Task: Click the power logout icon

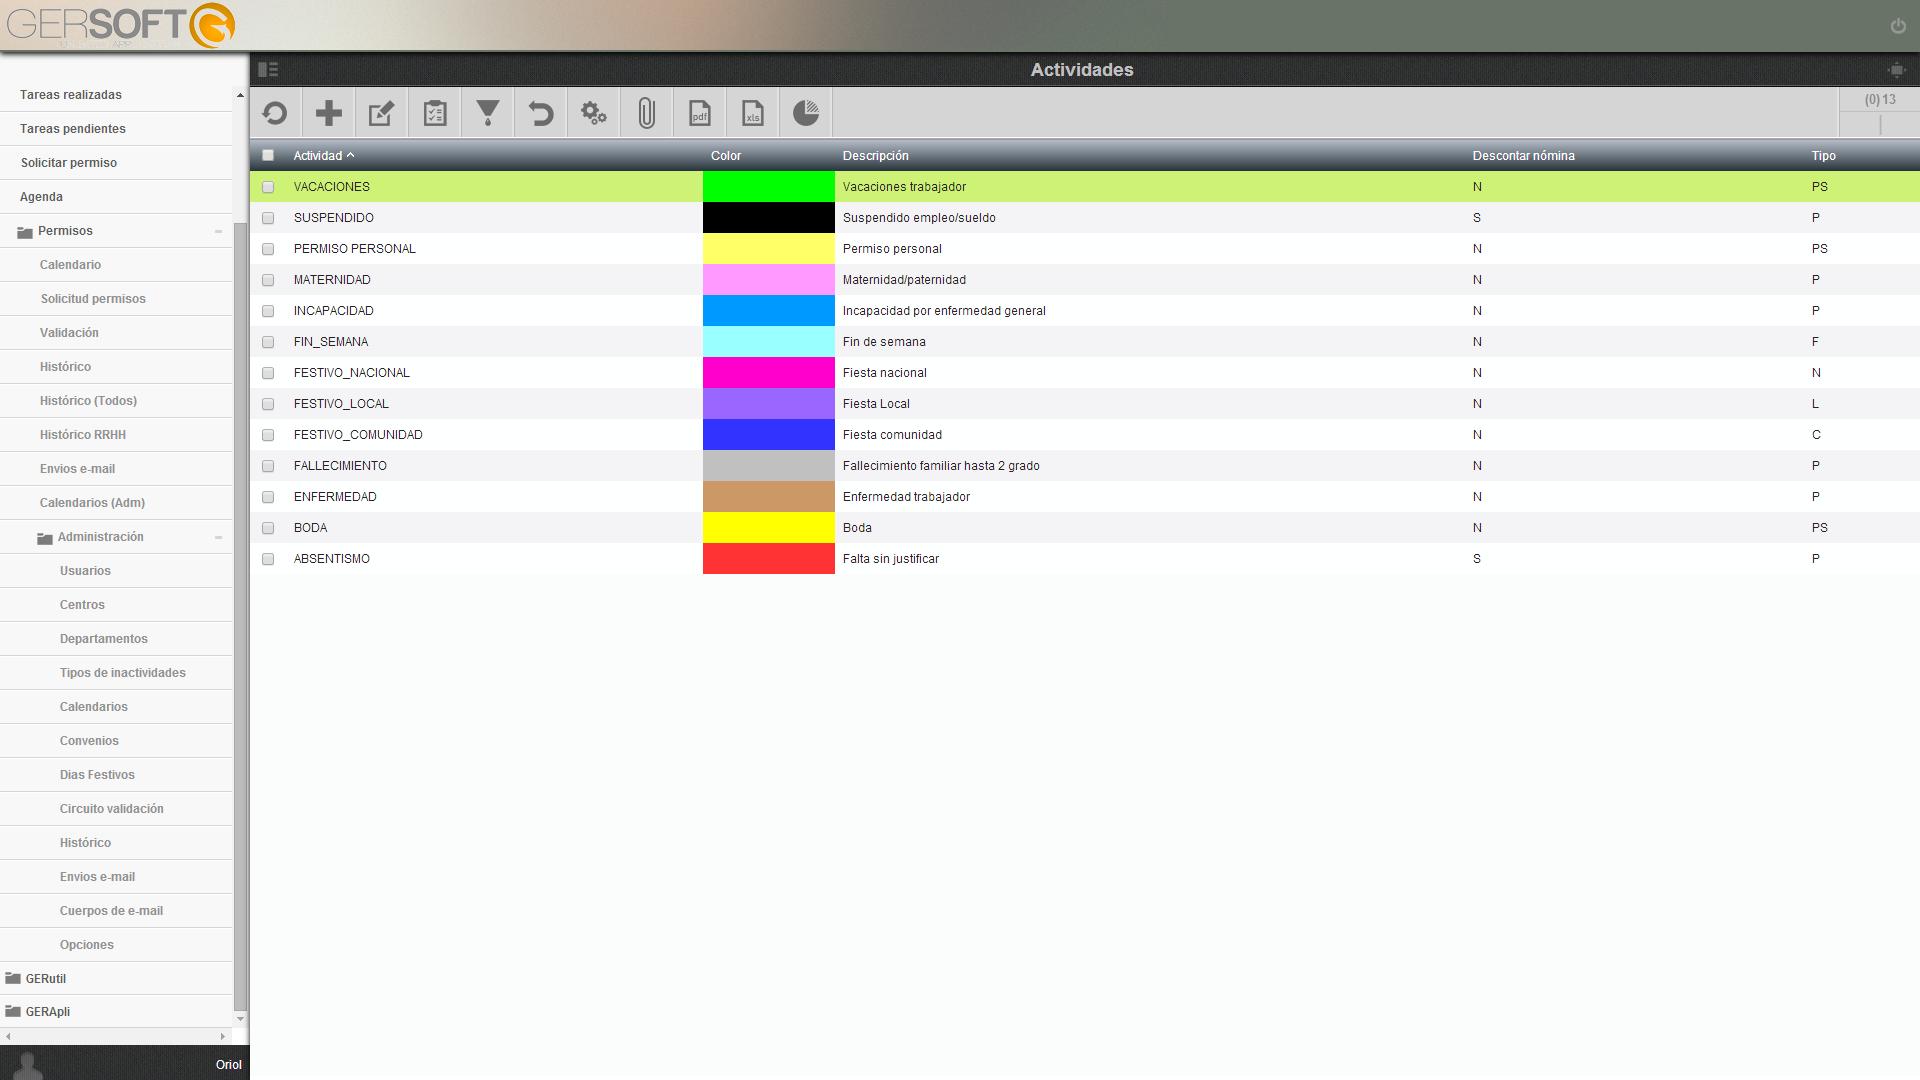Action: click(1898, 26)
